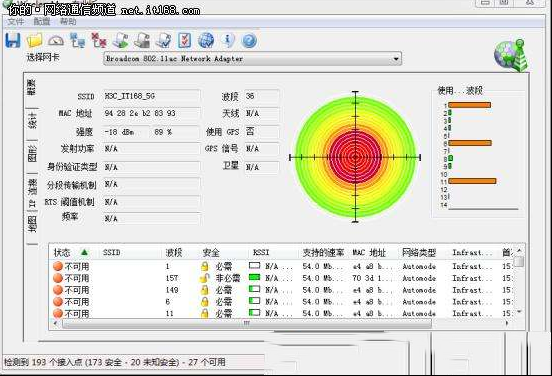Screen dimensions: 552x376
Task: Click the blue floppy disk save icon
Action: pyautogui.click(x=13, y=40)
